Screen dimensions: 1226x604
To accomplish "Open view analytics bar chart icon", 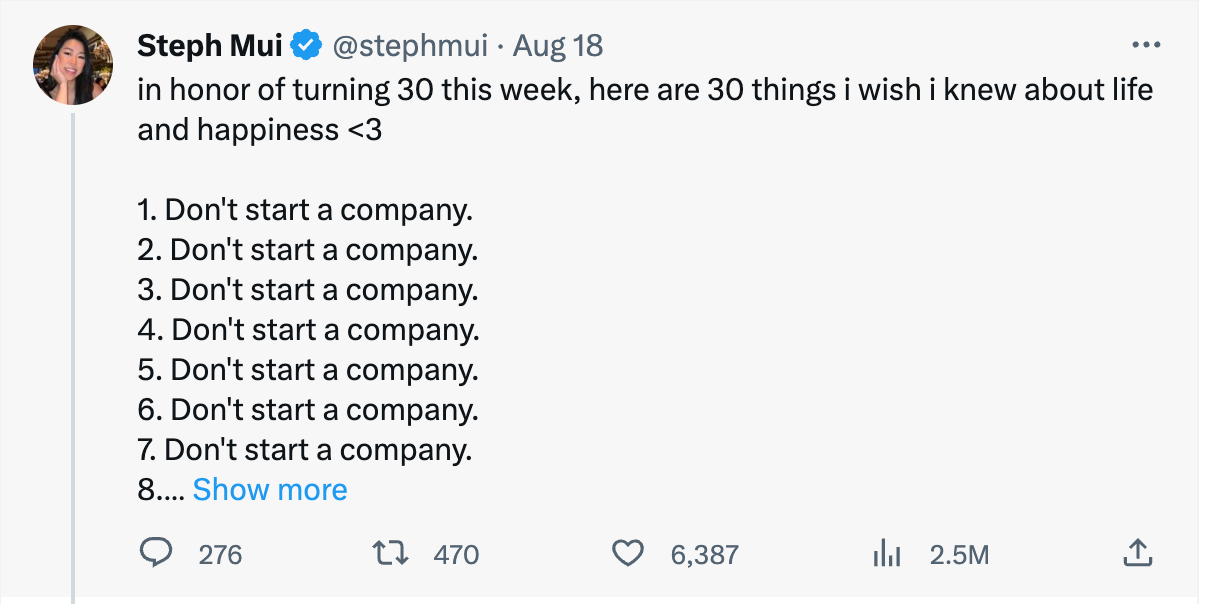I will point(887,553).
